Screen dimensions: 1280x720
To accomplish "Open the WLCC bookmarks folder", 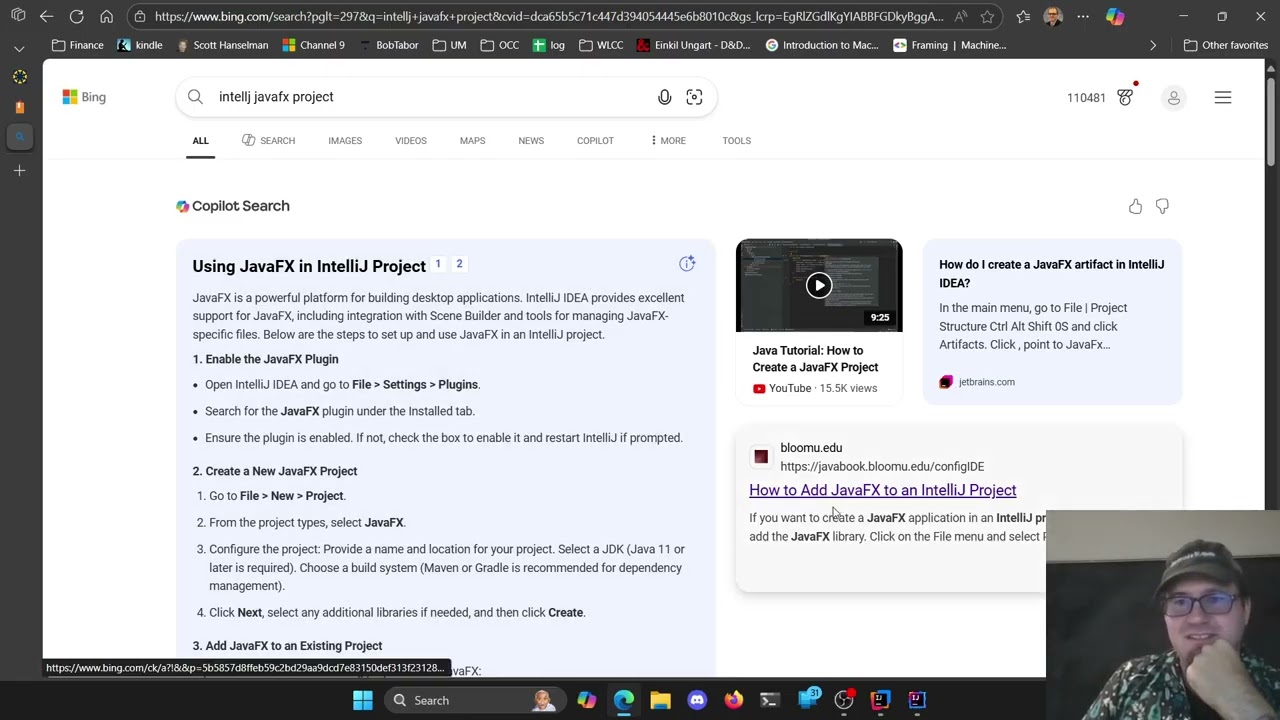I will 601,45.
